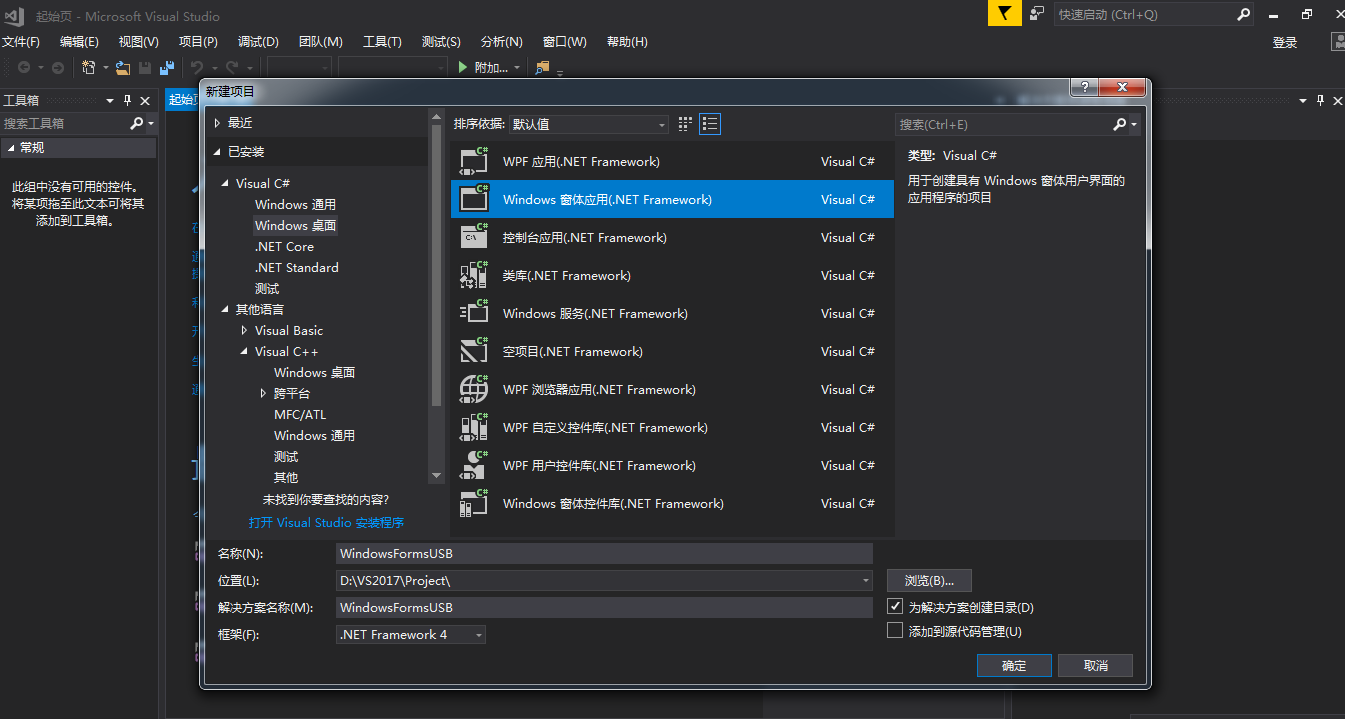This screenshot has width=1345, height=719.
Task: Click the WPF 用户控件库 template icon
Action: (x=474, y=465)
